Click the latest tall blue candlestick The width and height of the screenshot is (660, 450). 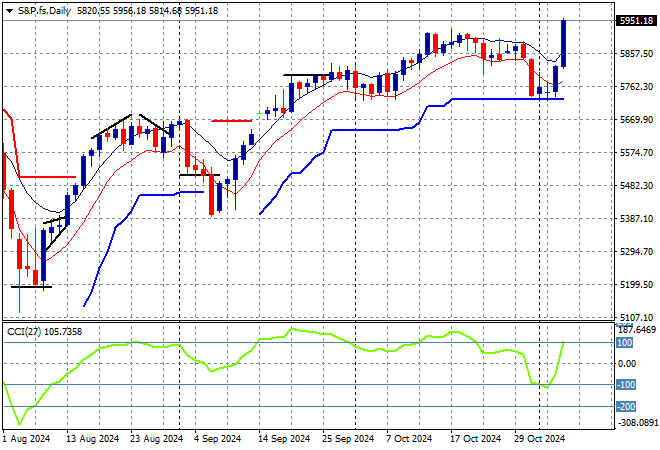tap(564, 43)
